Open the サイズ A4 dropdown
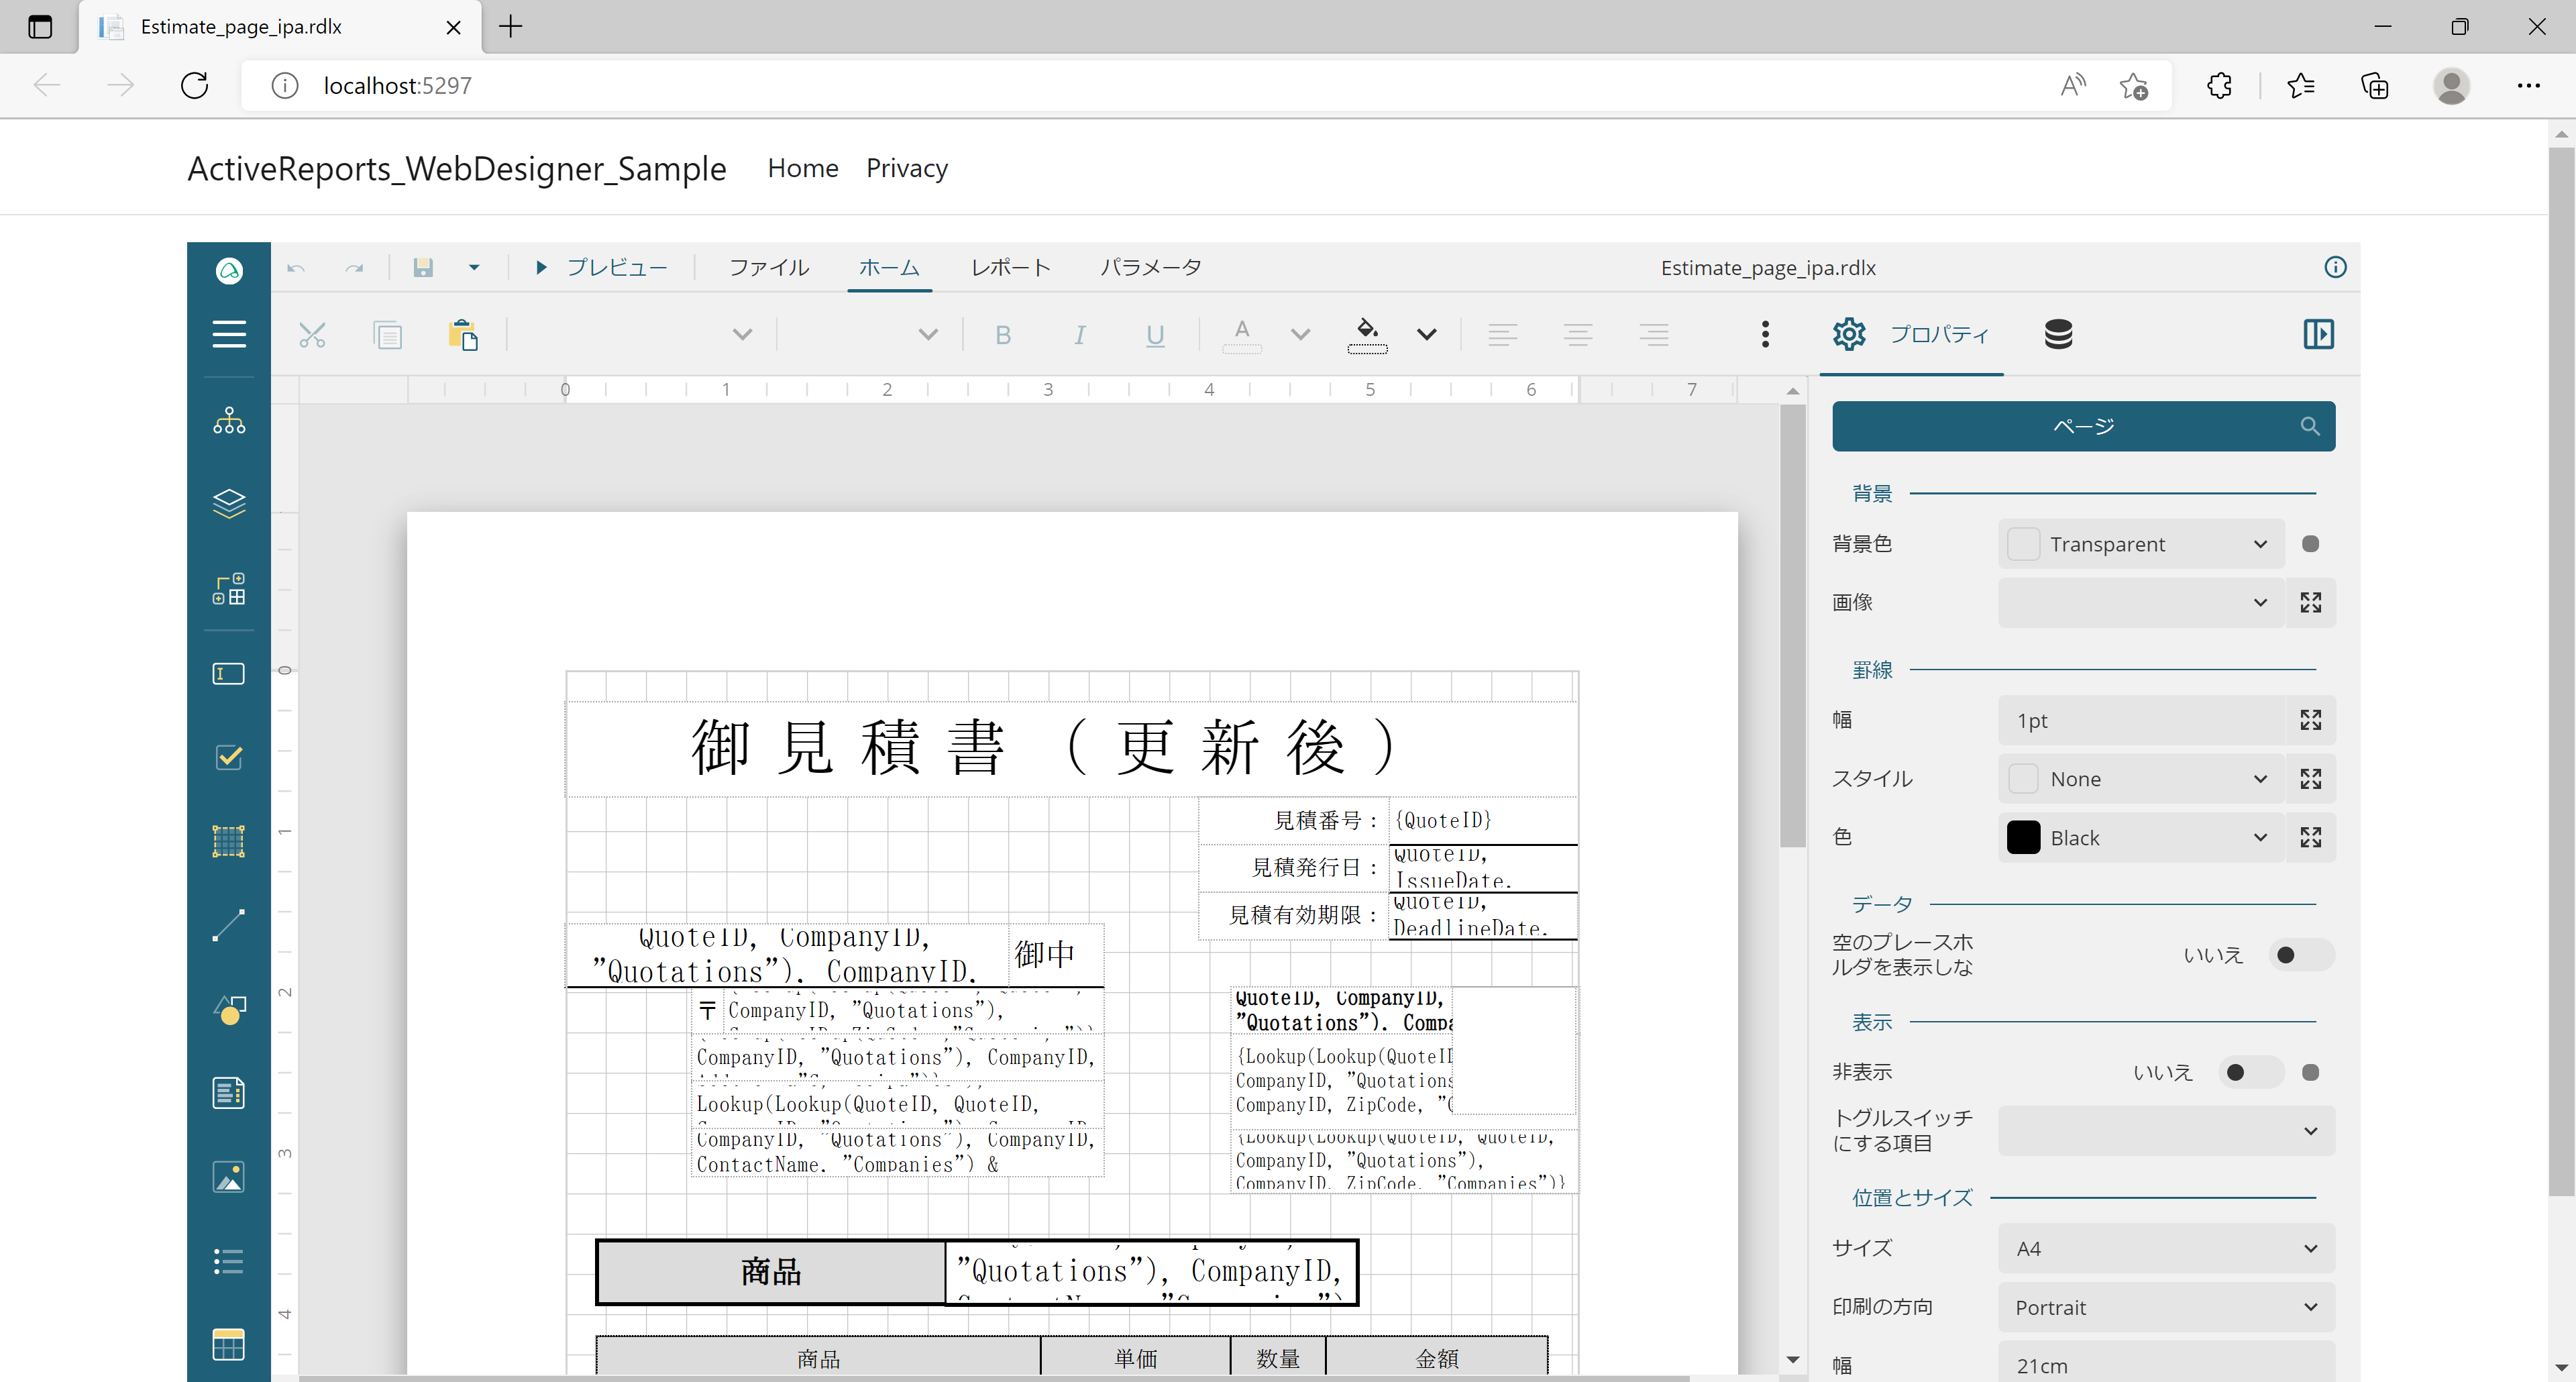The height and width of the screenshot is (1382, 2576). click(2166, 1248)
